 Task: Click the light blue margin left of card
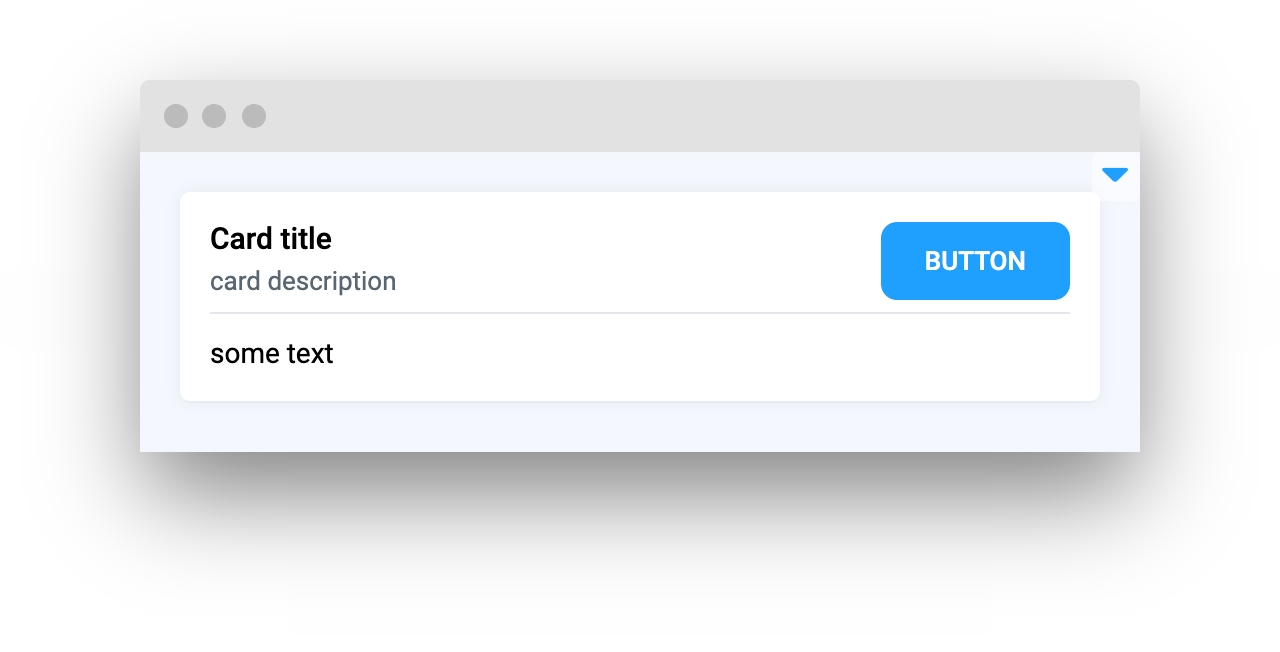click(160, 297)
